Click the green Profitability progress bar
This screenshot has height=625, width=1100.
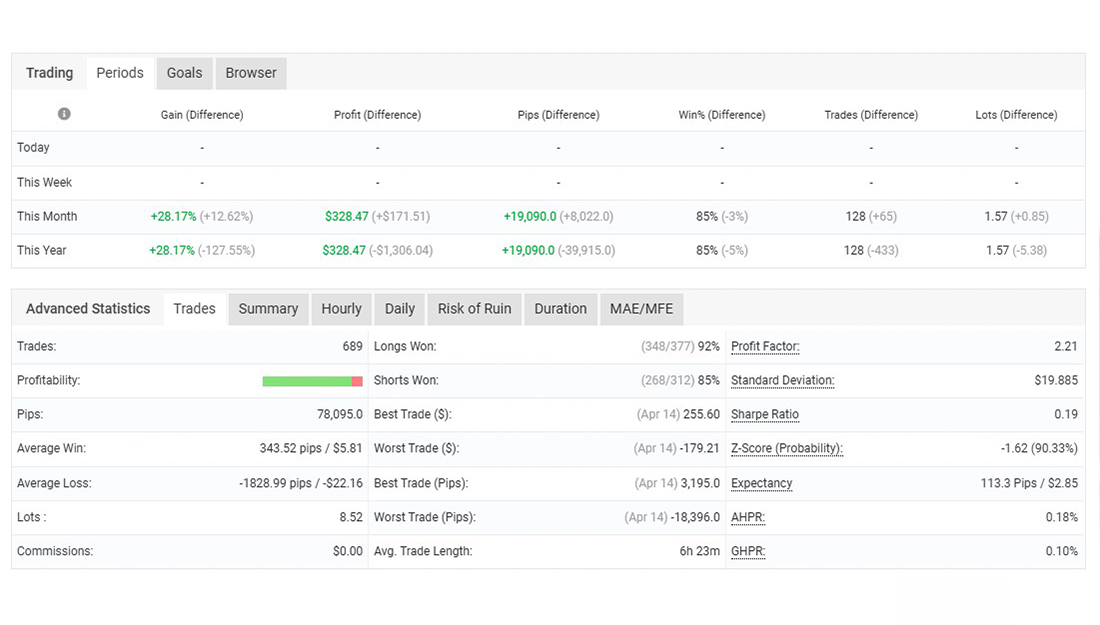[x=312, y=381]
